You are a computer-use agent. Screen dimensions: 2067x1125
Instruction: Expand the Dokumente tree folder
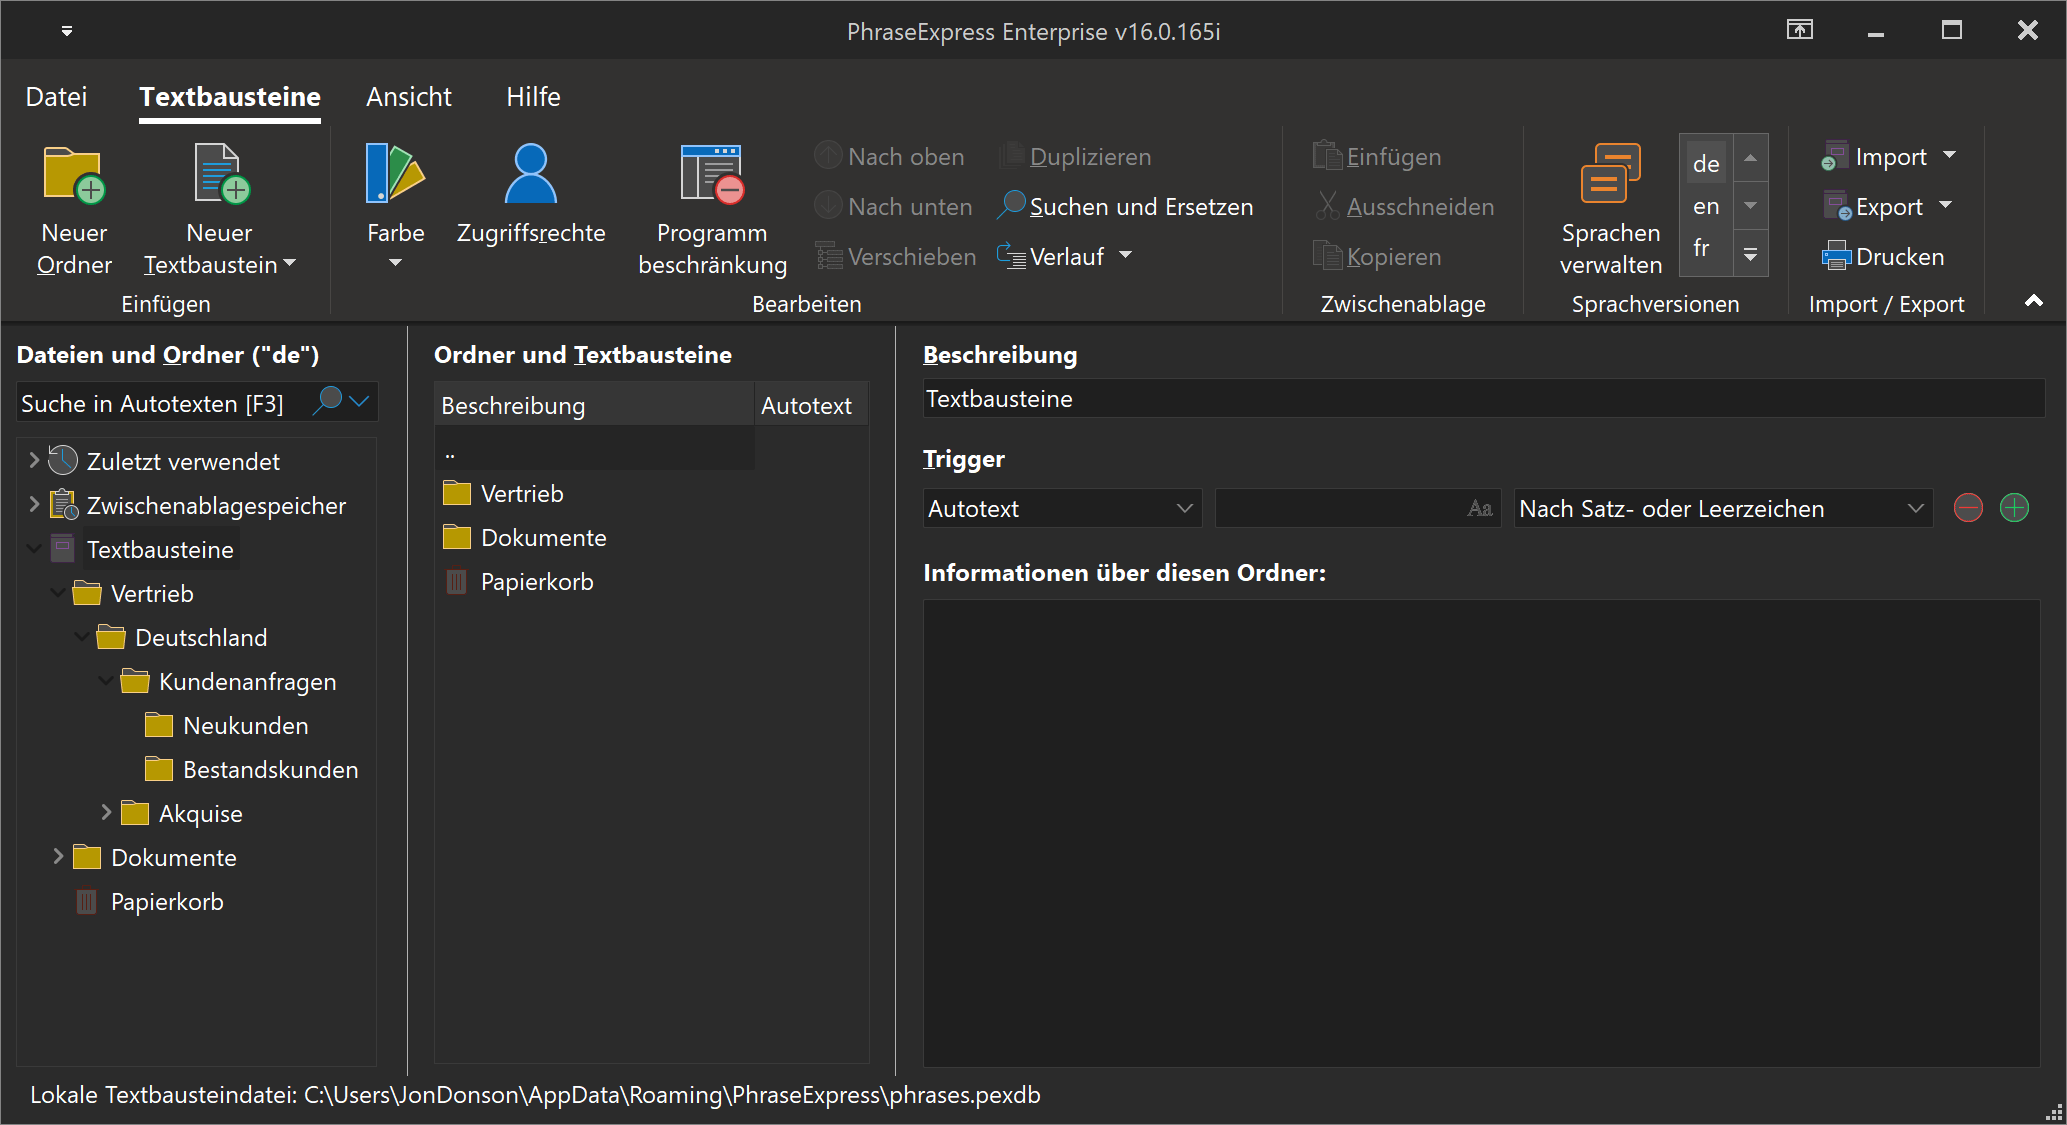pyautogui.click(x=57, y=857)
